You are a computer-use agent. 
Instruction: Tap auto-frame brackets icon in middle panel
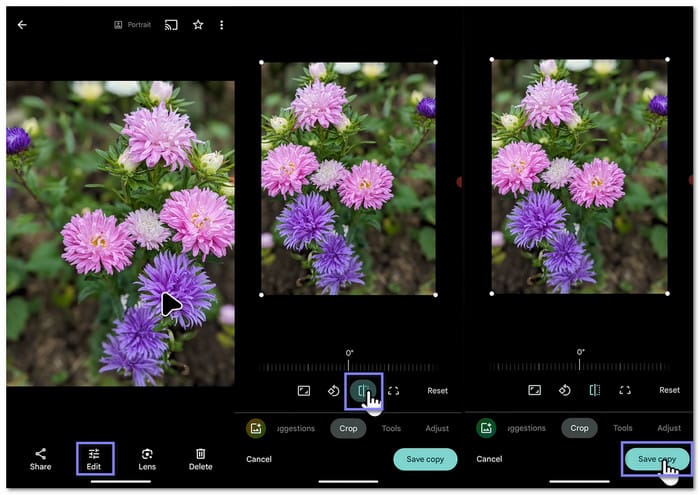coord(393,391)
